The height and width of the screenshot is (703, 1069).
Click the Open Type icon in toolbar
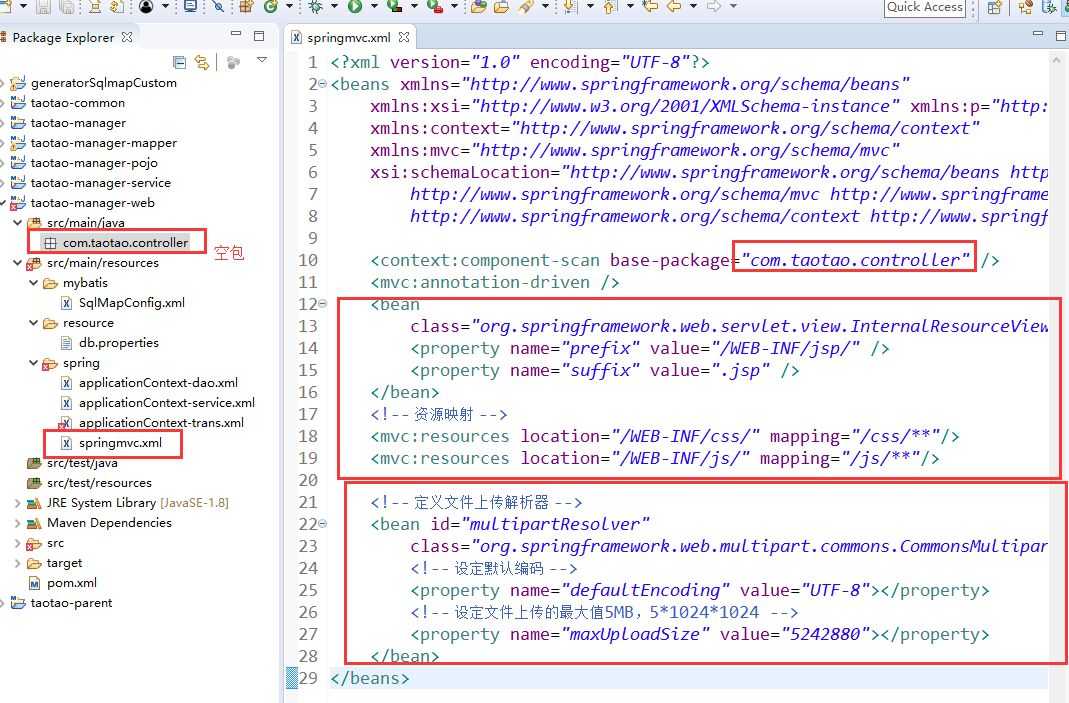point(479,7)
